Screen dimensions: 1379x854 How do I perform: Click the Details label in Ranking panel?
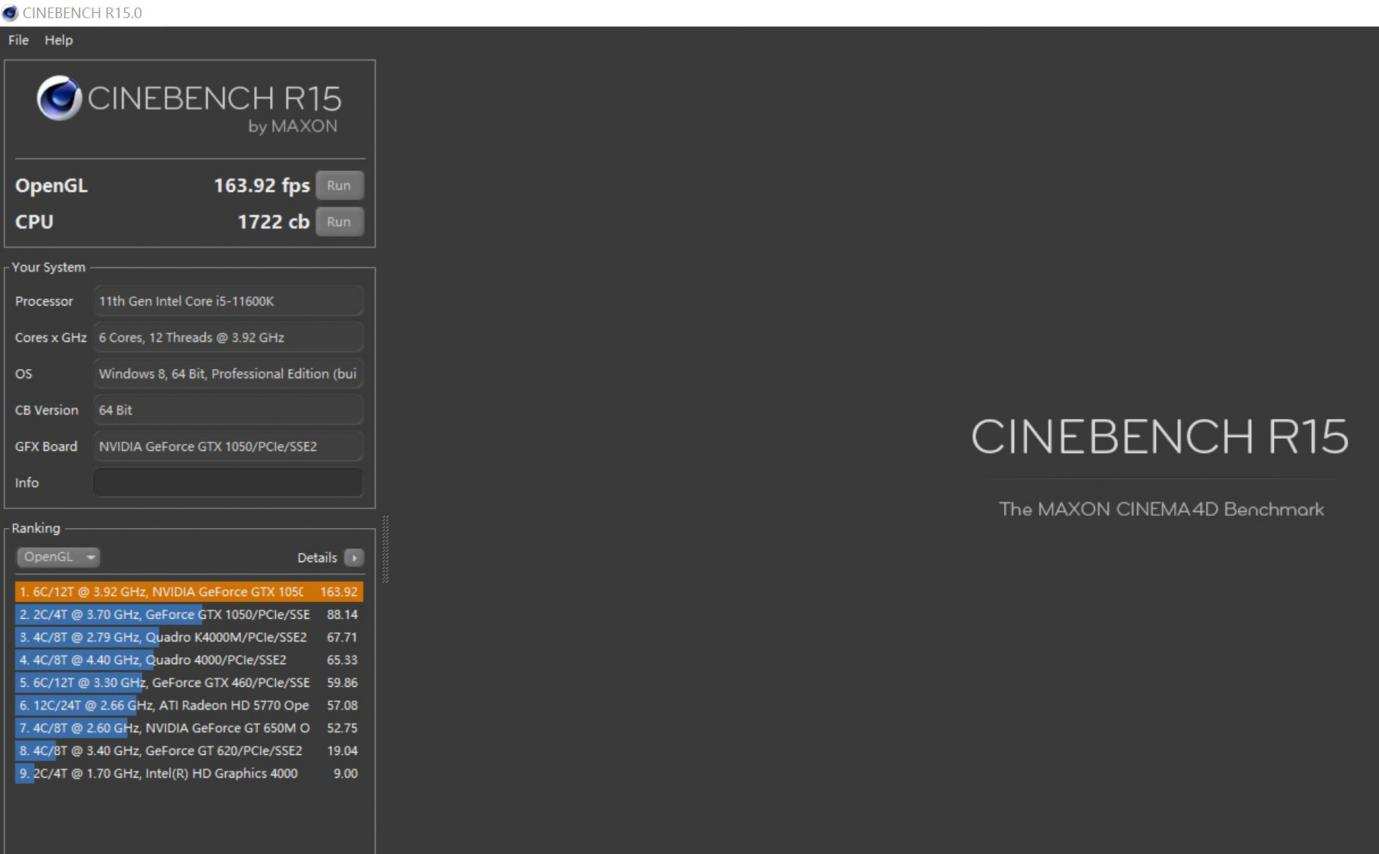pos(317,558)
